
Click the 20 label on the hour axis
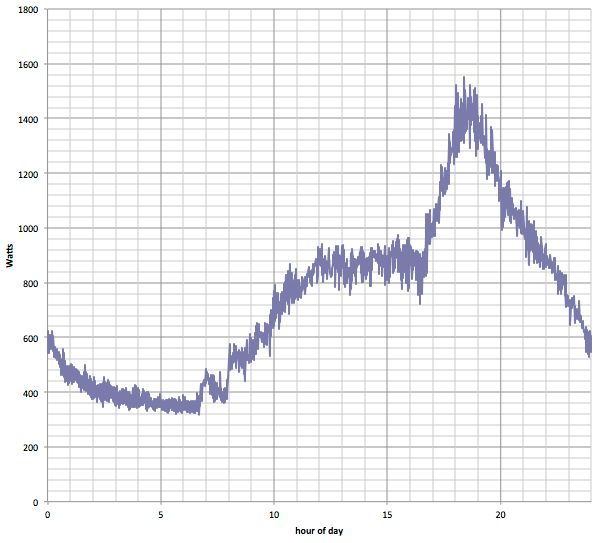point(500,515)
